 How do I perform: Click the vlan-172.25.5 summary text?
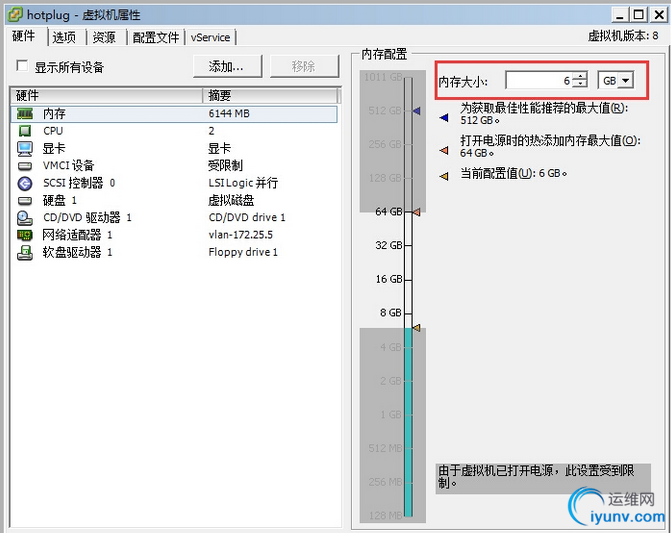coord(240,235)
